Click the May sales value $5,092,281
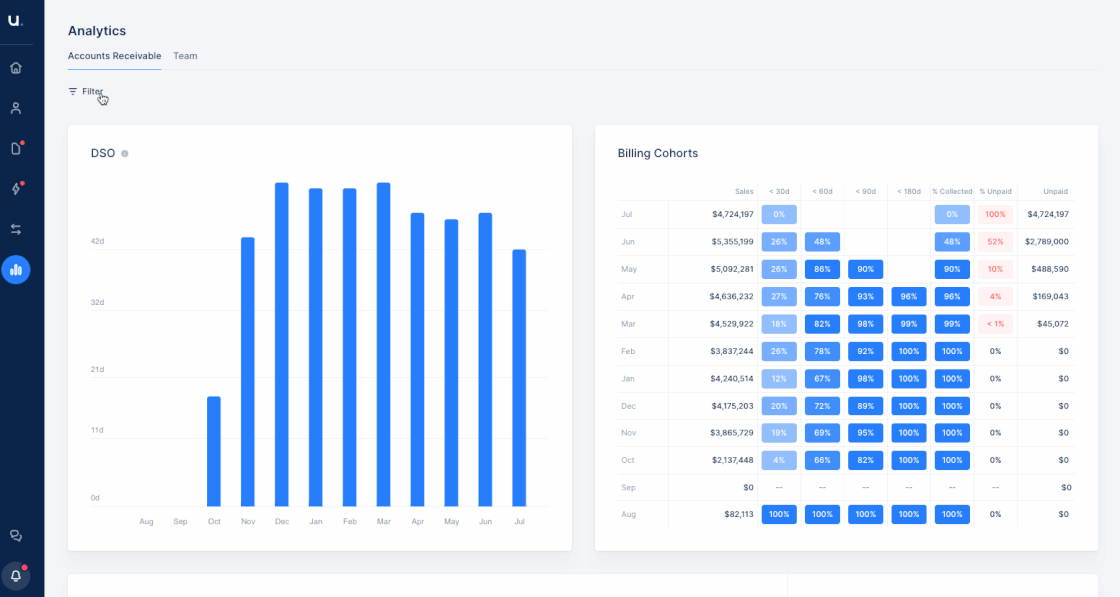Screen dimensions: 1120x597 [732, 269]
